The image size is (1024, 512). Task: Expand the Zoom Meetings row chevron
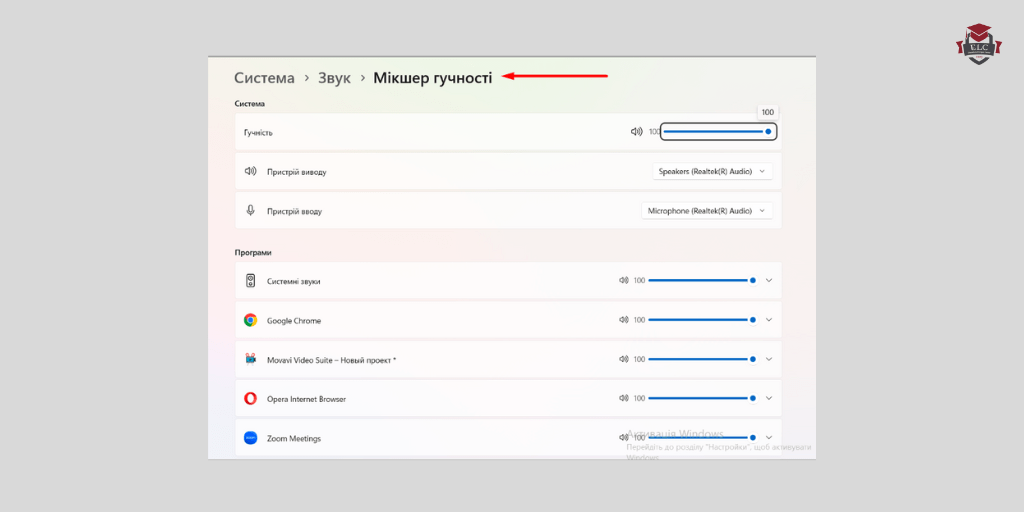(x=769, y=437)
